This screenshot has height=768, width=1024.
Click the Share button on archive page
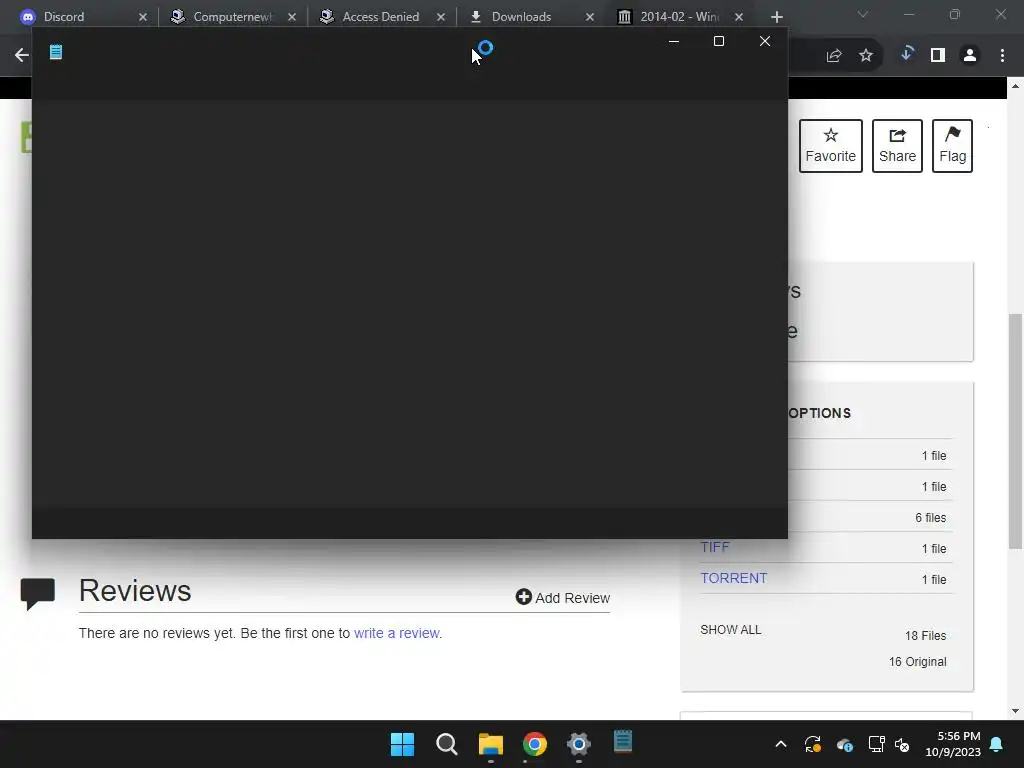point(897,146)
